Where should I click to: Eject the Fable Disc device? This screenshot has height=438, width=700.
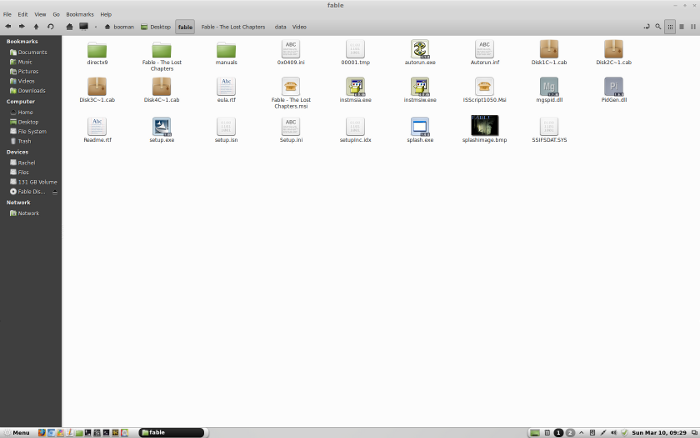(55, 192)
